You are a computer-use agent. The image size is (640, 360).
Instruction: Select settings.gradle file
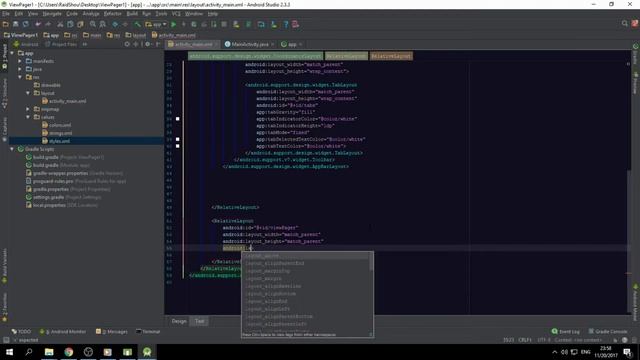[63, 197]
